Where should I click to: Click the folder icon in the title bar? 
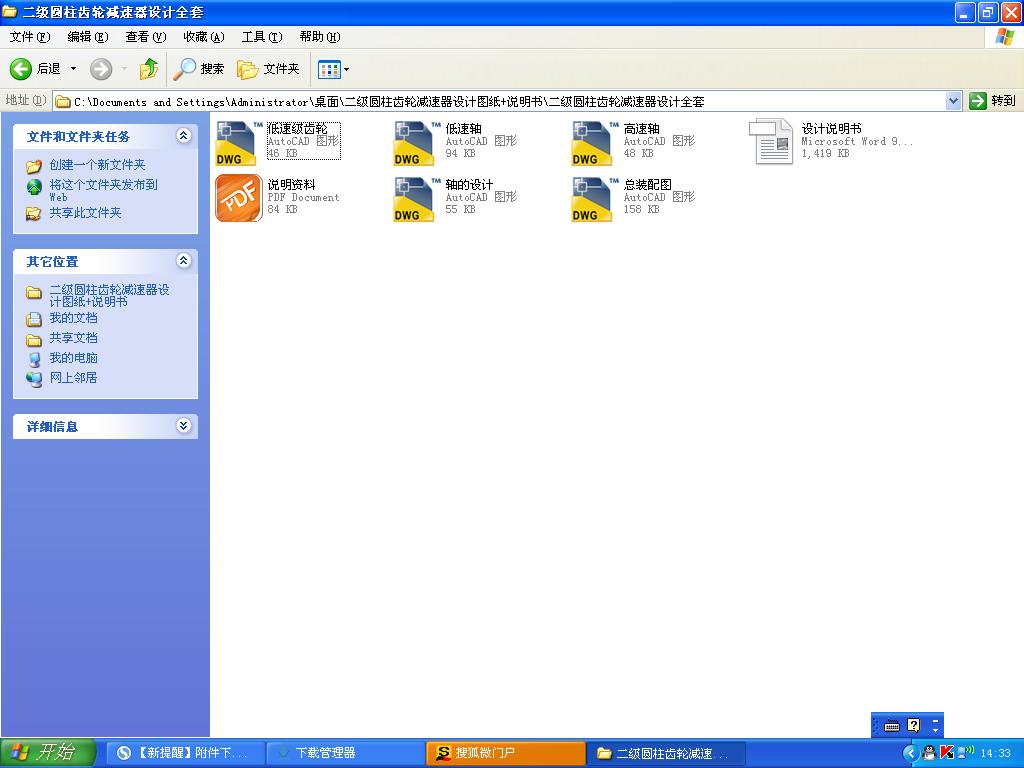(x=10, y=11)
